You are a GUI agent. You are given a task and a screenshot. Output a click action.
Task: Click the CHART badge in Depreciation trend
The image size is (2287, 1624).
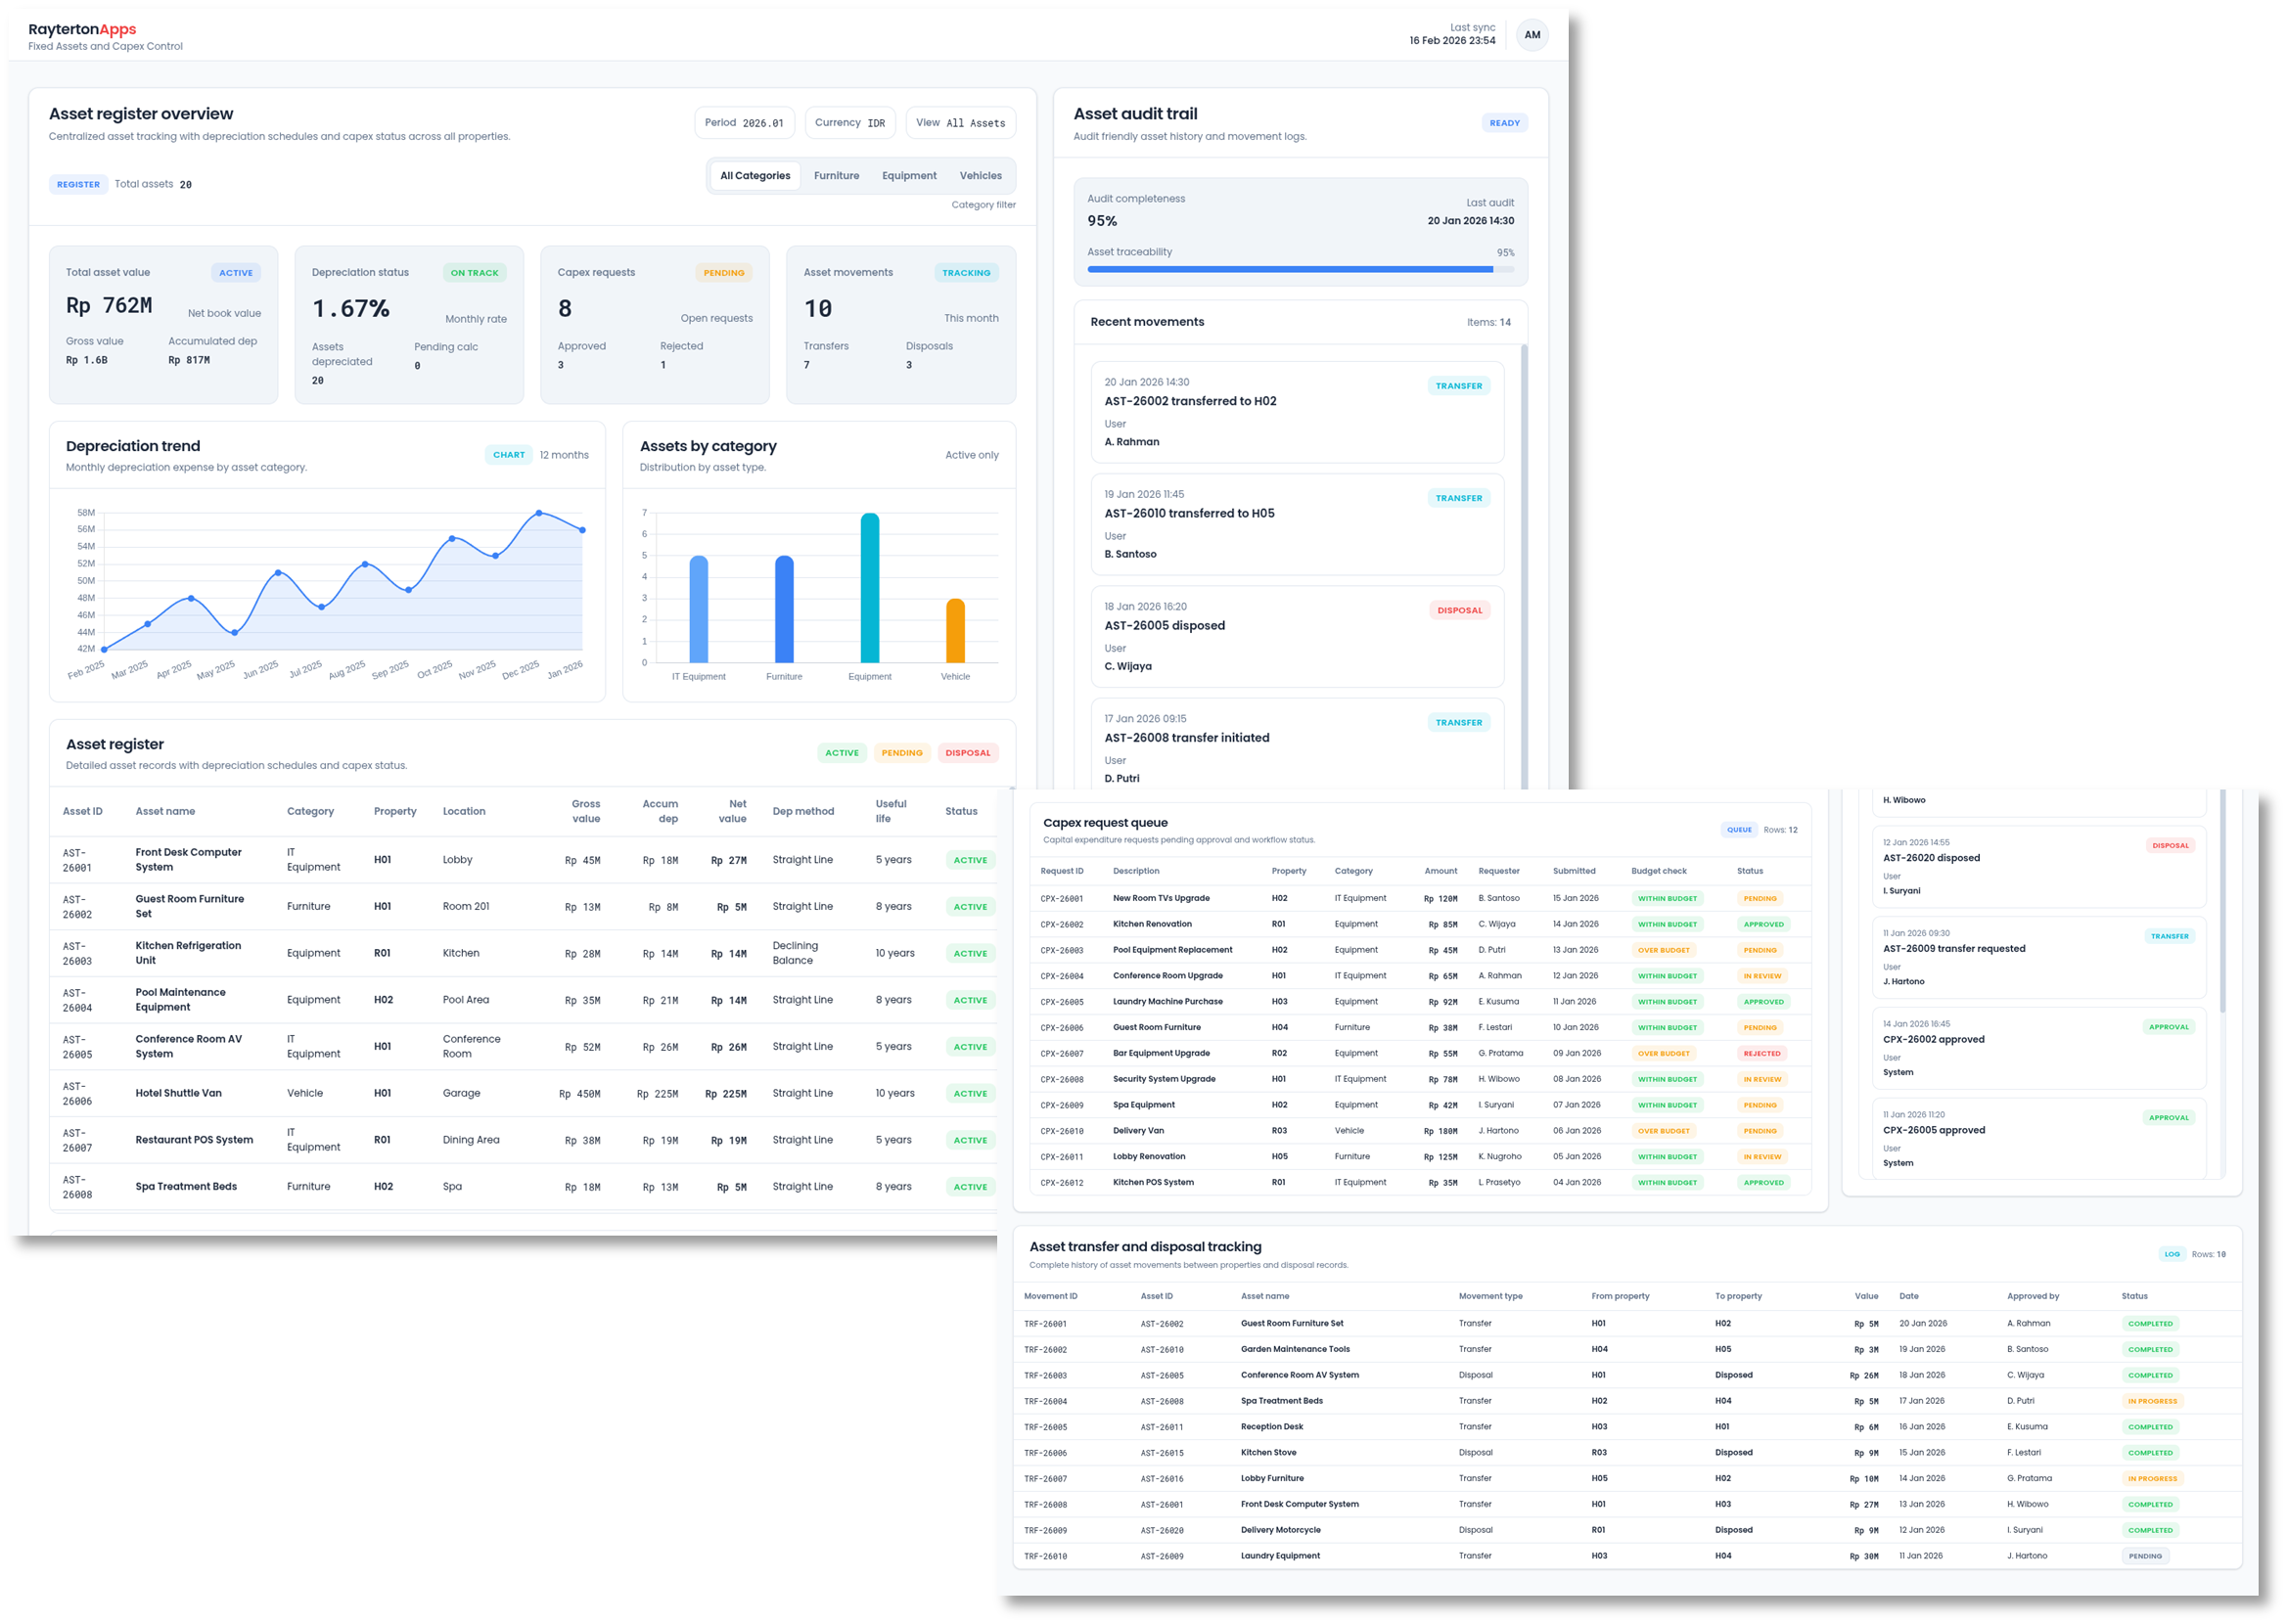[508, 455]
